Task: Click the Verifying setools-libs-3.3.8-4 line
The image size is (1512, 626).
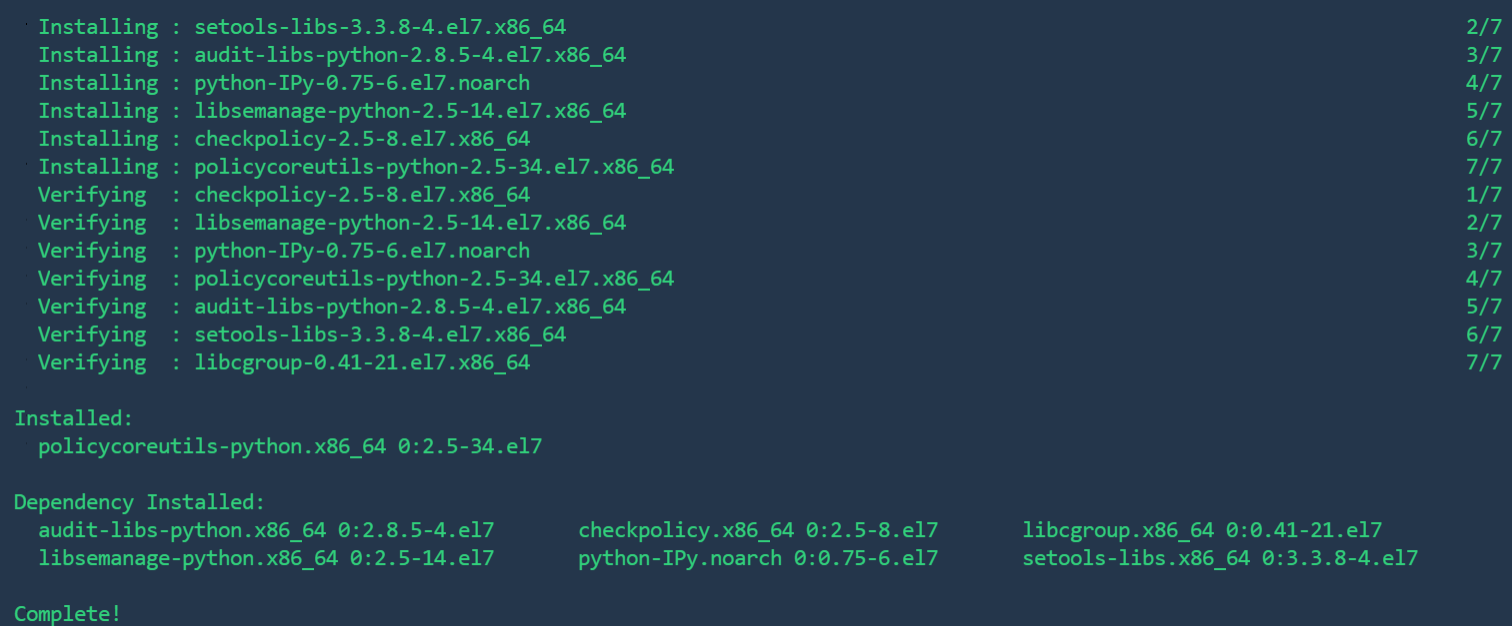Action: point(769,335)
